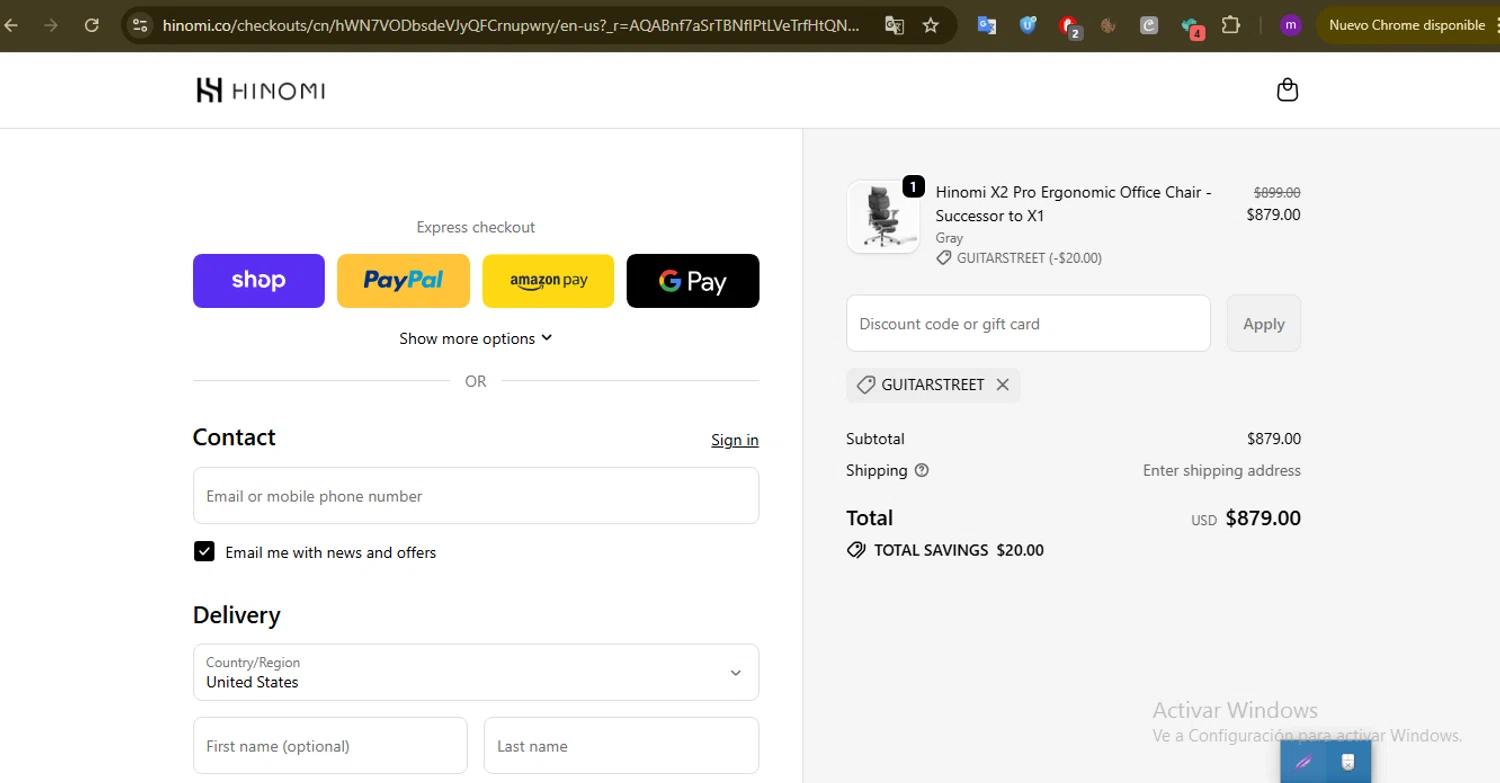Screen dimensions: 1500x783
Task: Click the Hinomi X2 Pro chair thumbnail
Action: (x=883, y=217)
